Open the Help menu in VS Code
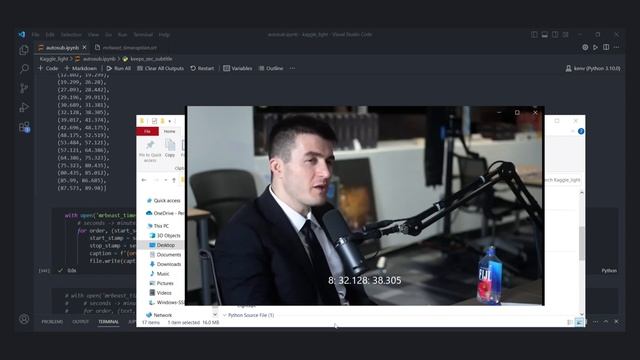 coord(164,35)
